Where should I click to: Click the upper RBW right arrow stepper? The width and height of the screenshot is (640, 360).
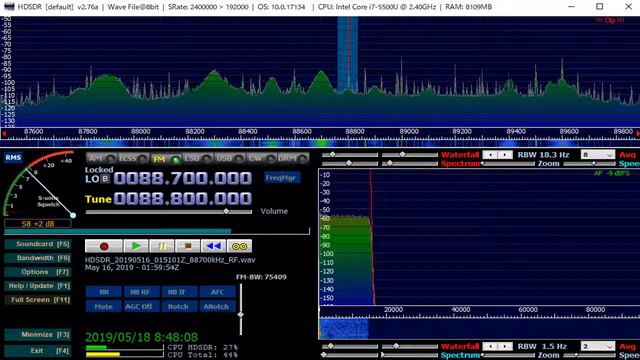point(505,155)
